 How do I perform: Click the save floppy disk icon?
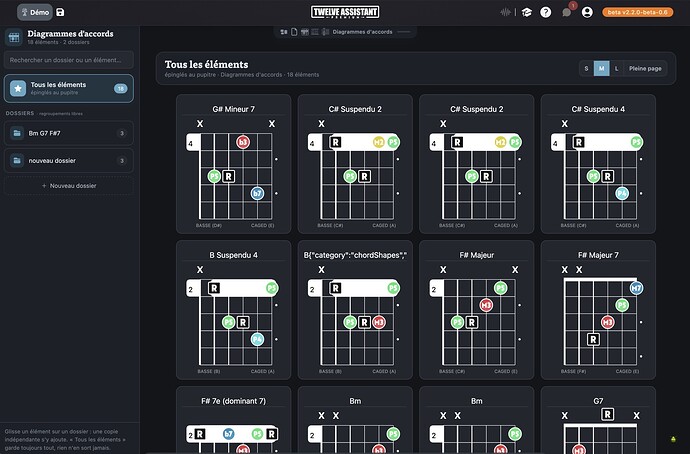tap(60, 12)
